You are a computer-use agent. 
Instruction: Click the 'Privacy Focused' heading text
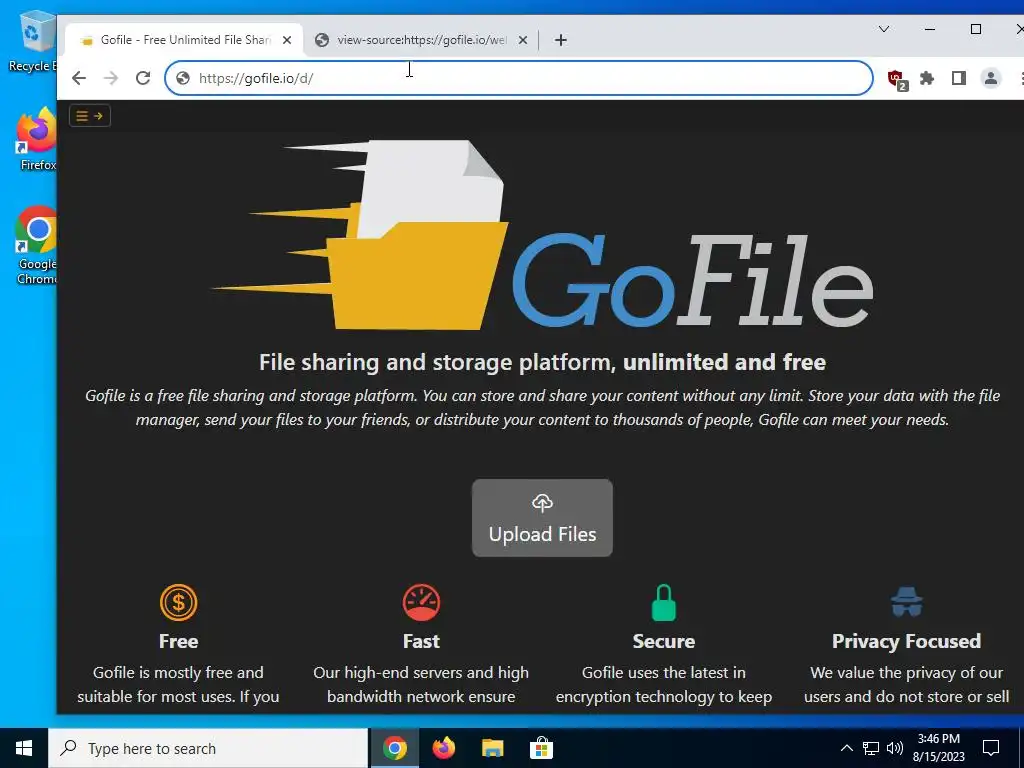point(906,641)
